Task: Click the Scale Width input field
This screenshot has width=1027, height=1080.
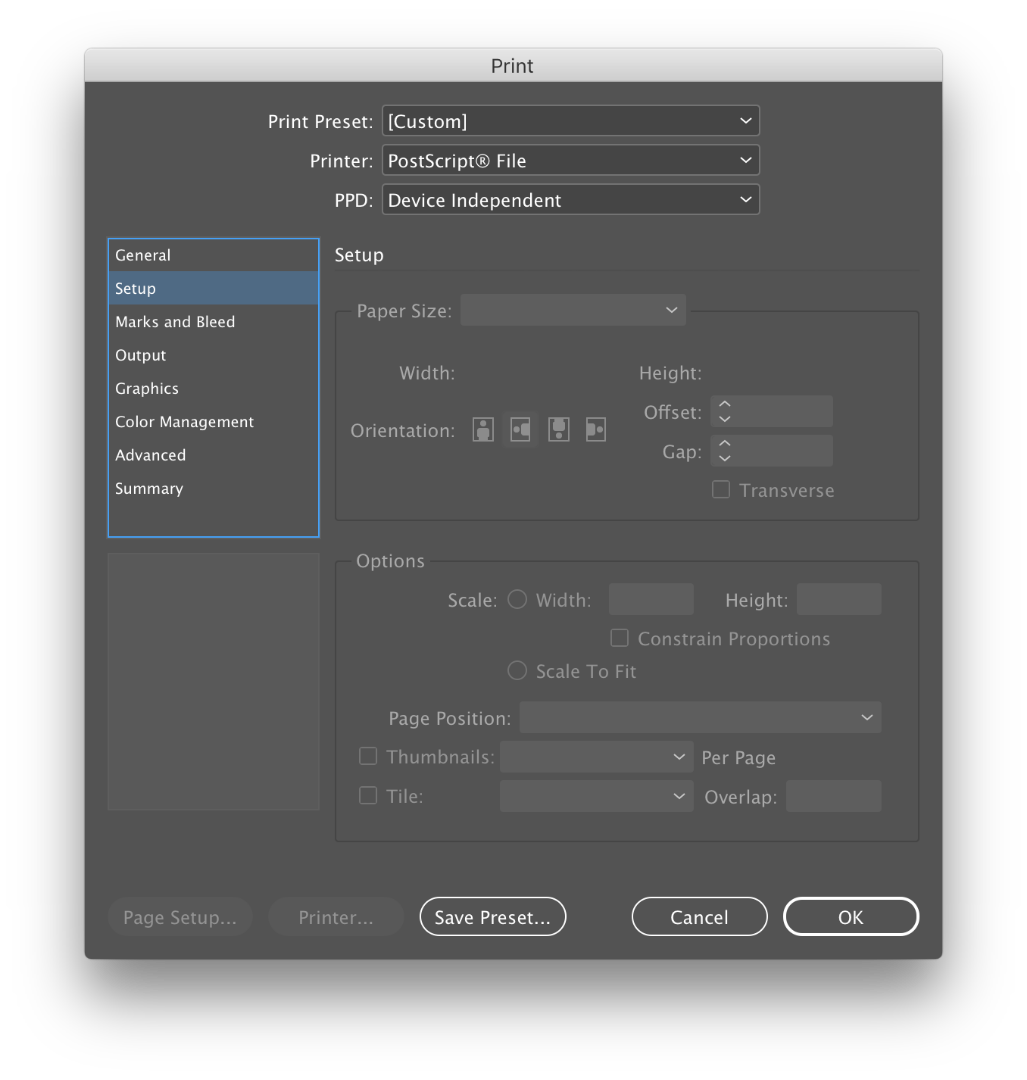Action: click(651, 600)
